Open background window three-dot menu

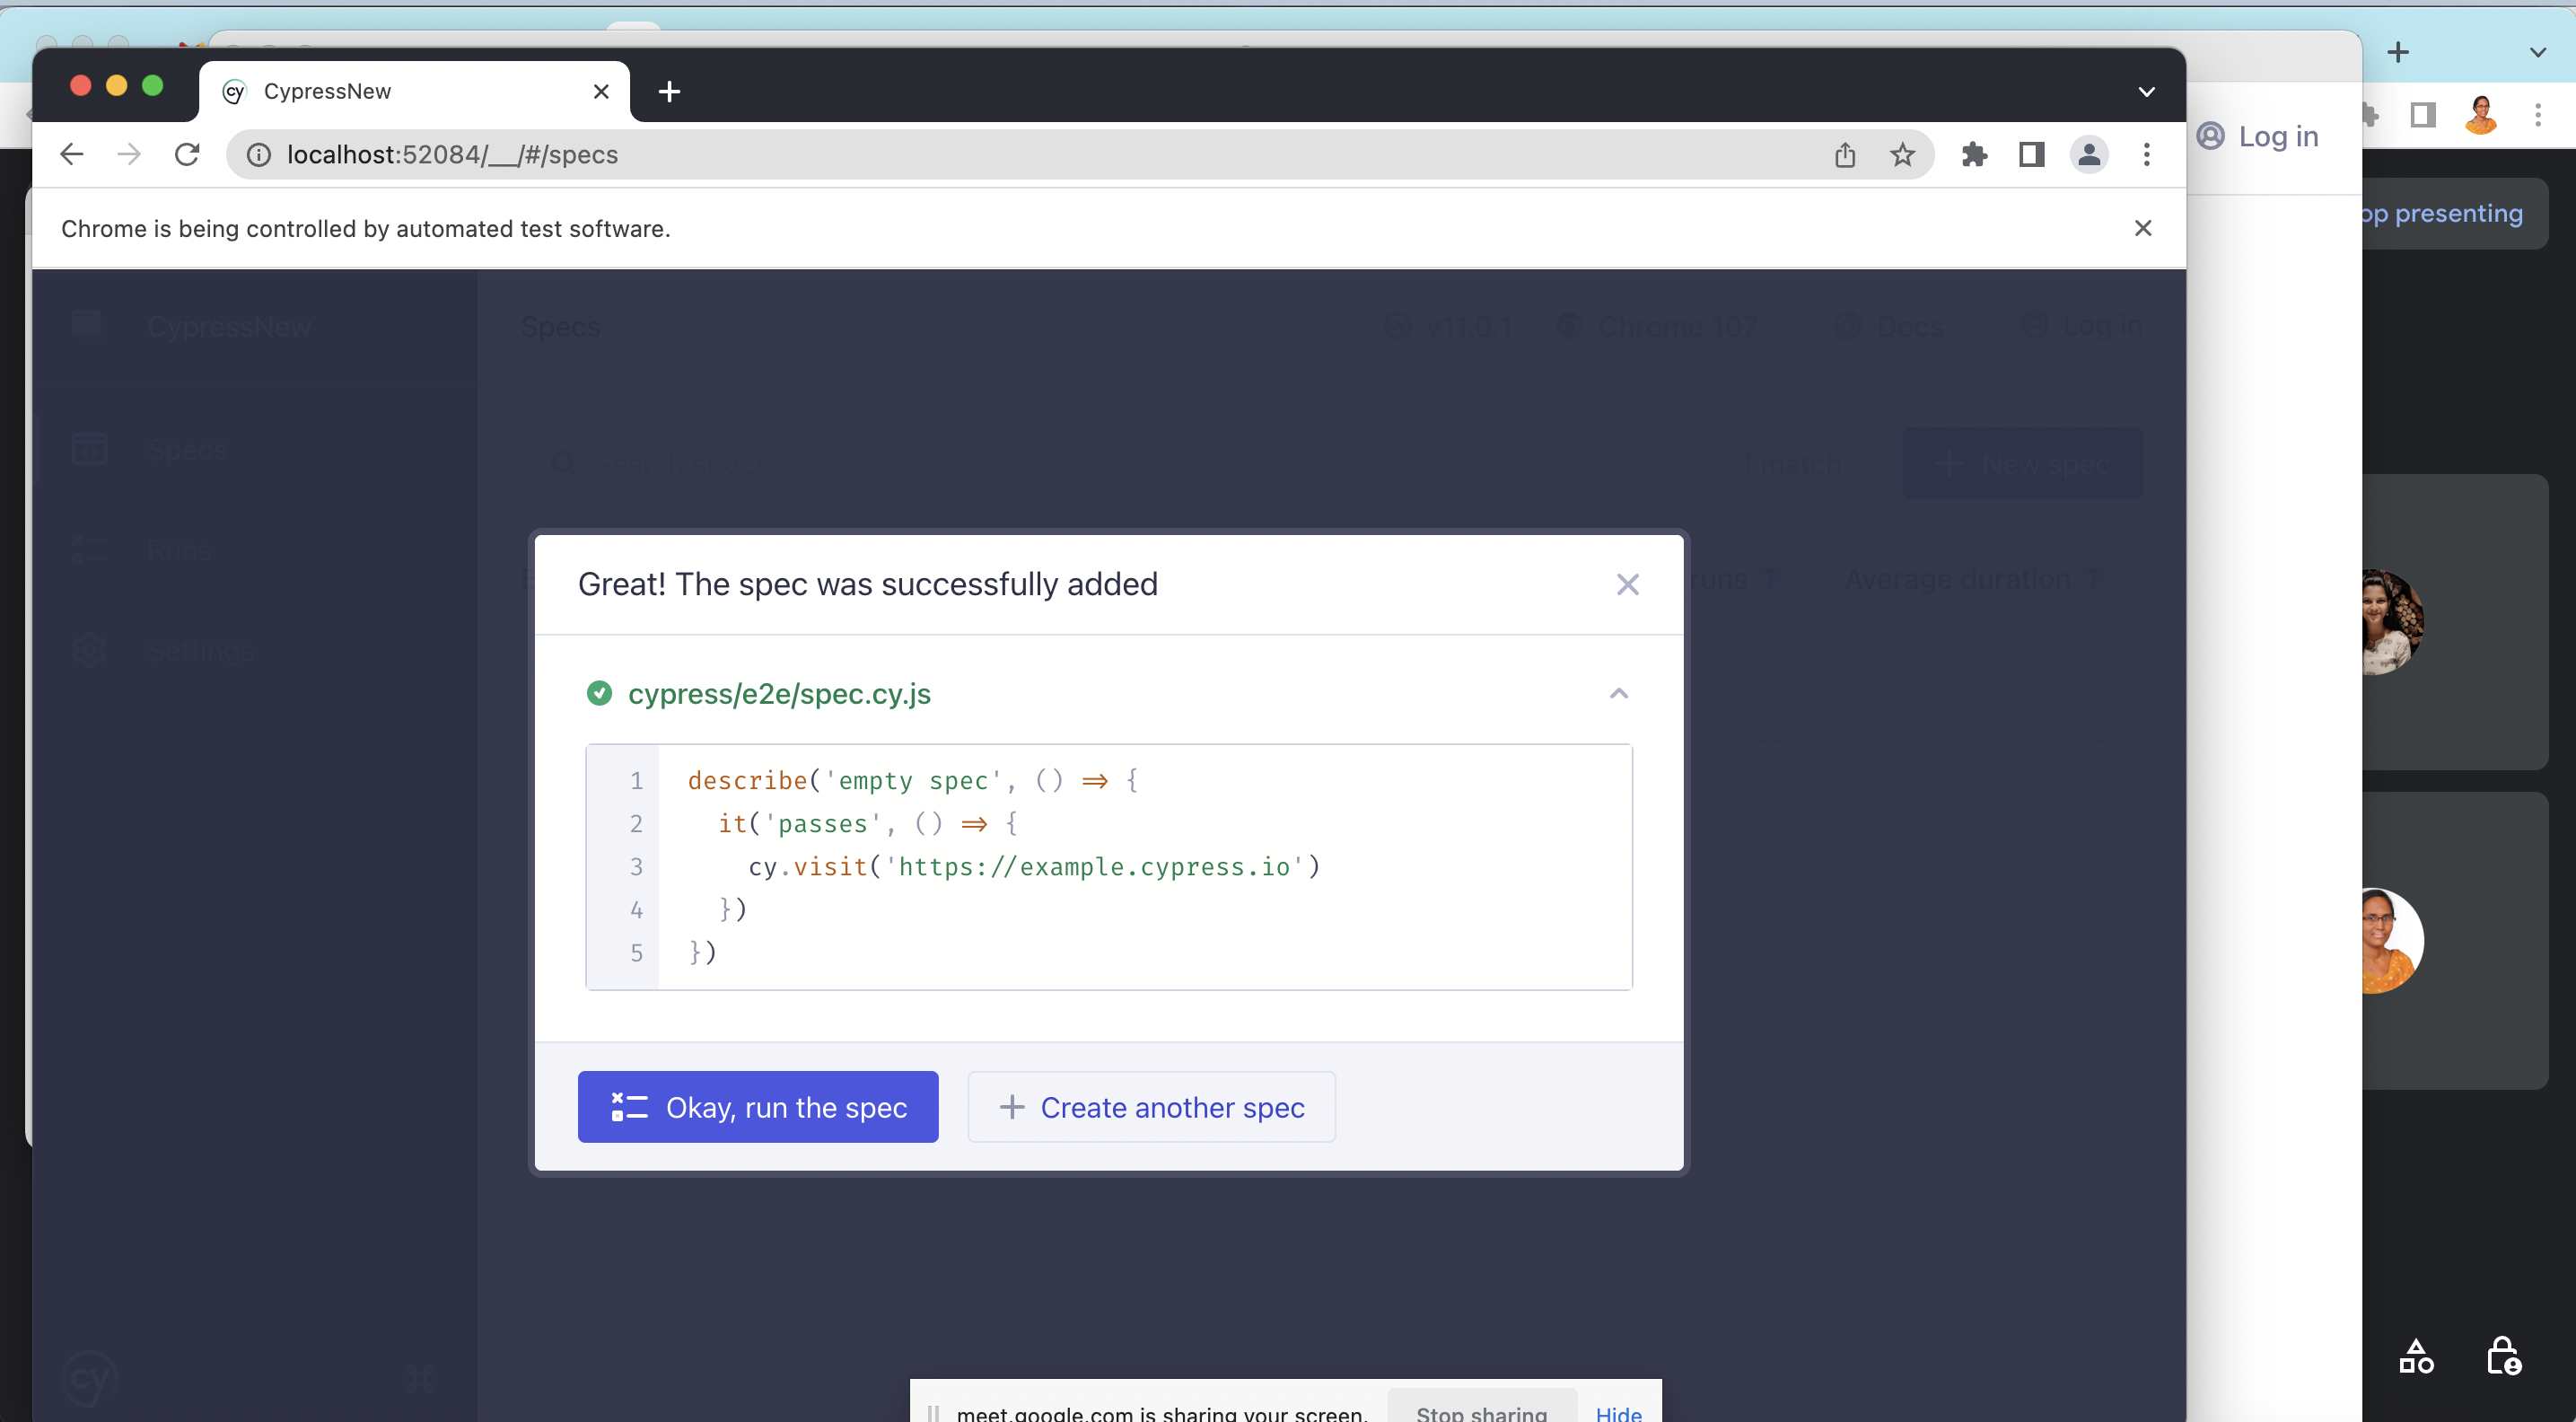click(2537, 115)
